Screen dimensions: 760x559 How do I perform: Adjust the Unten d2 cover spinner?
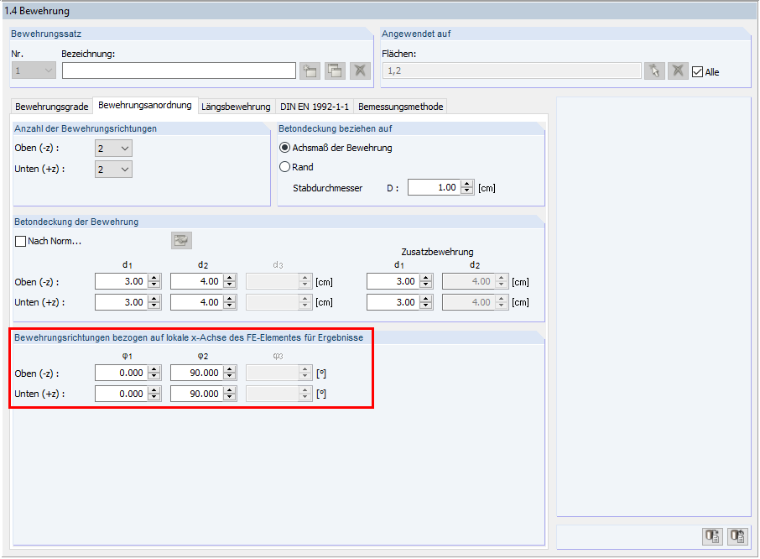pyautogui.click(x=230, y=303)
